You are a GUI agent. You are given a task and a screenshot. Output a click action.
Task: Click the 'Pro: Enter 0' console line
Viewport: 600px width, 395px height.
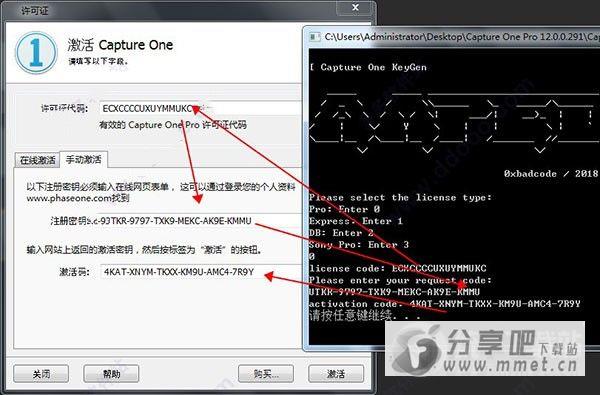click(x=344, y=209)
